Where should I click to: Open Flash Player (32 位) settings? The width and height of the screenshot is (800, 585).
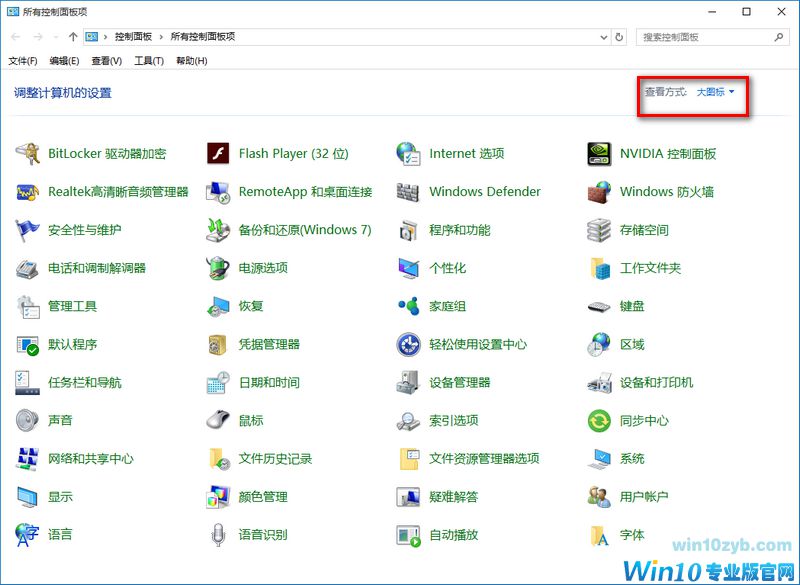(x=293, y=153)
